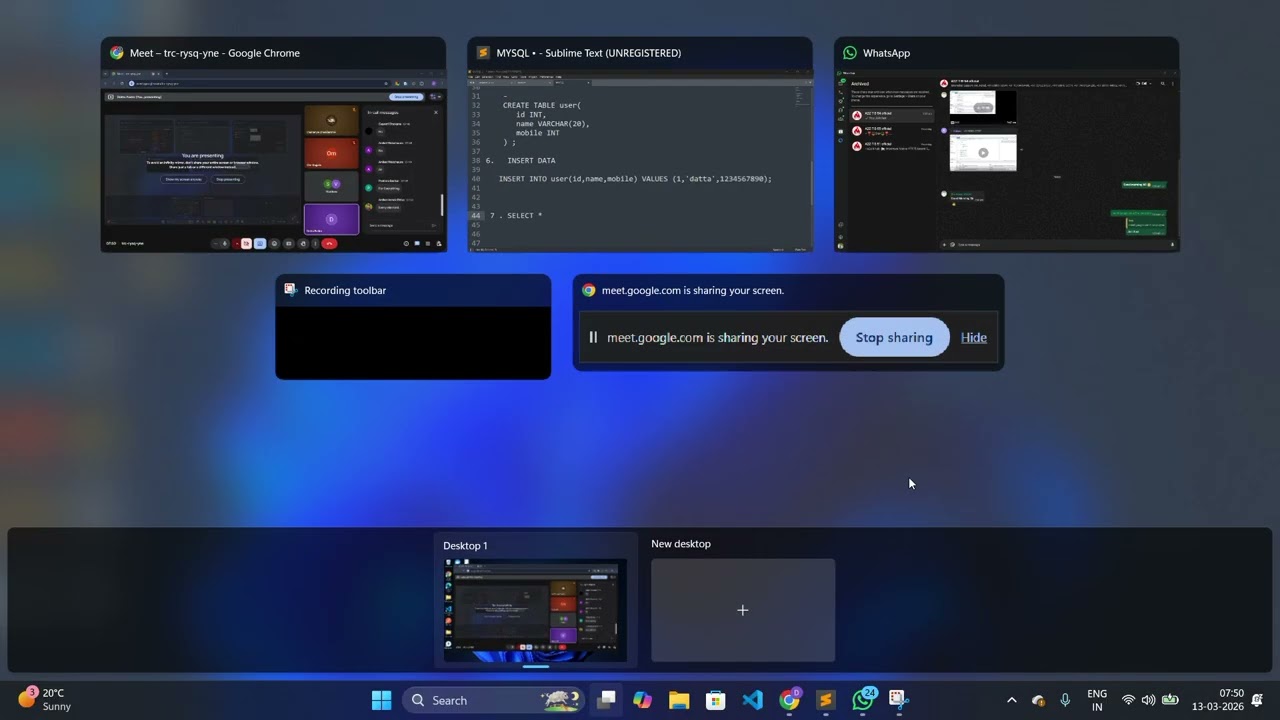Click Chrome icon in sharing-screen window title
The image size is (1280, 720).
pos(589,290)
